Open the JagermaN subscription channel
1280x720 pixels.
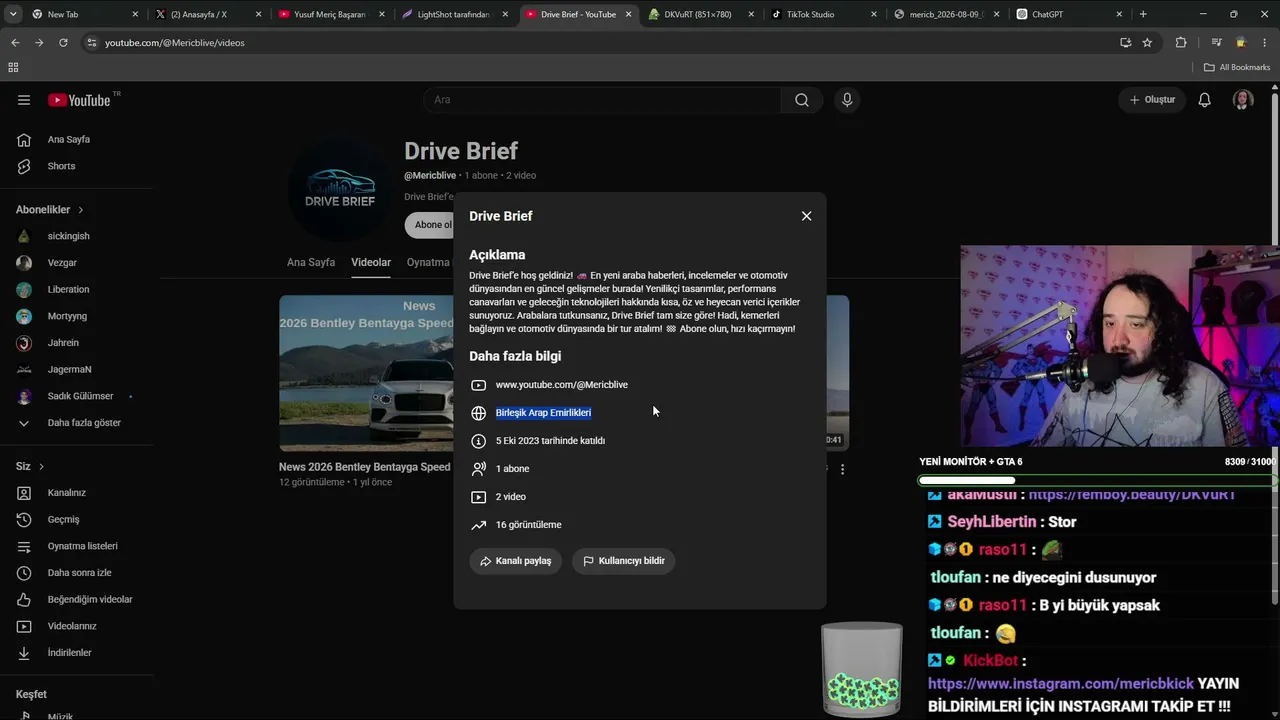coord(69,369)
